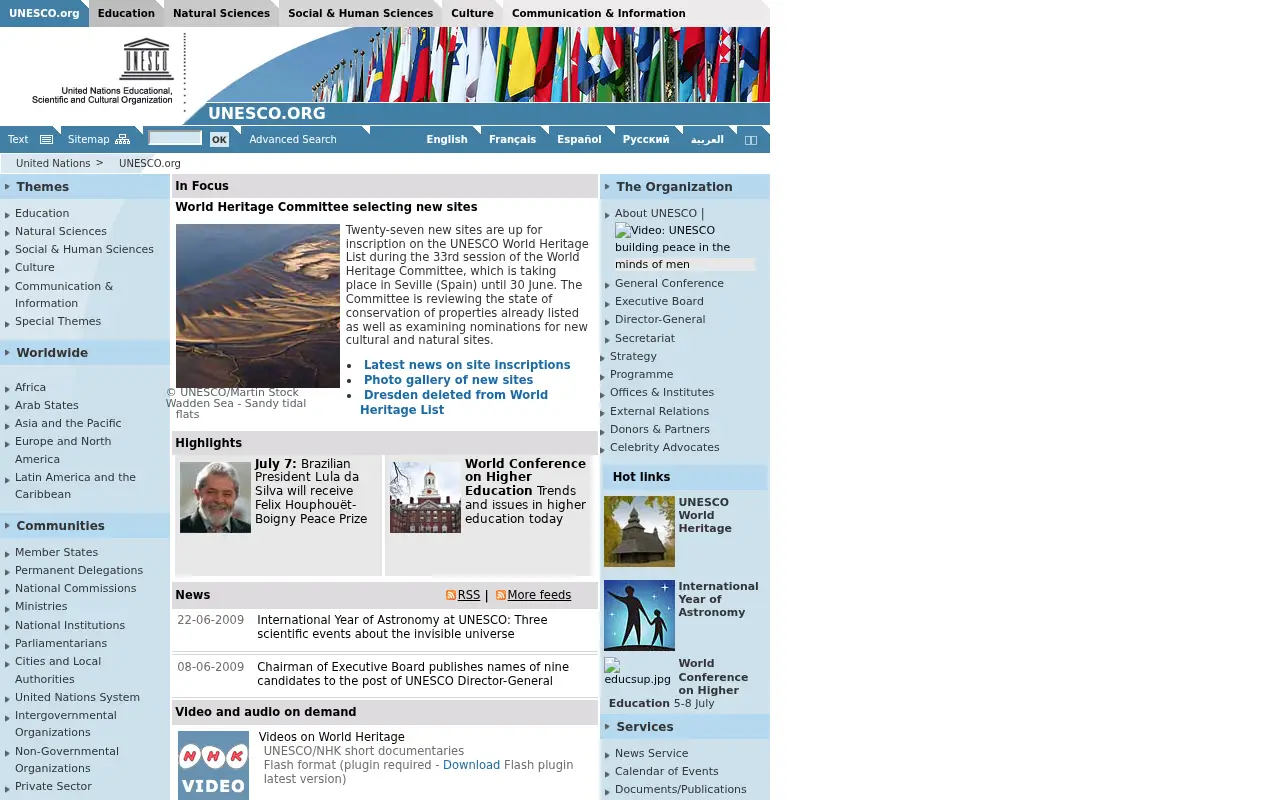Viewport: 1280px width, 800px height.
Task: Open Executive Board link
Action: (x=659, y=302)
